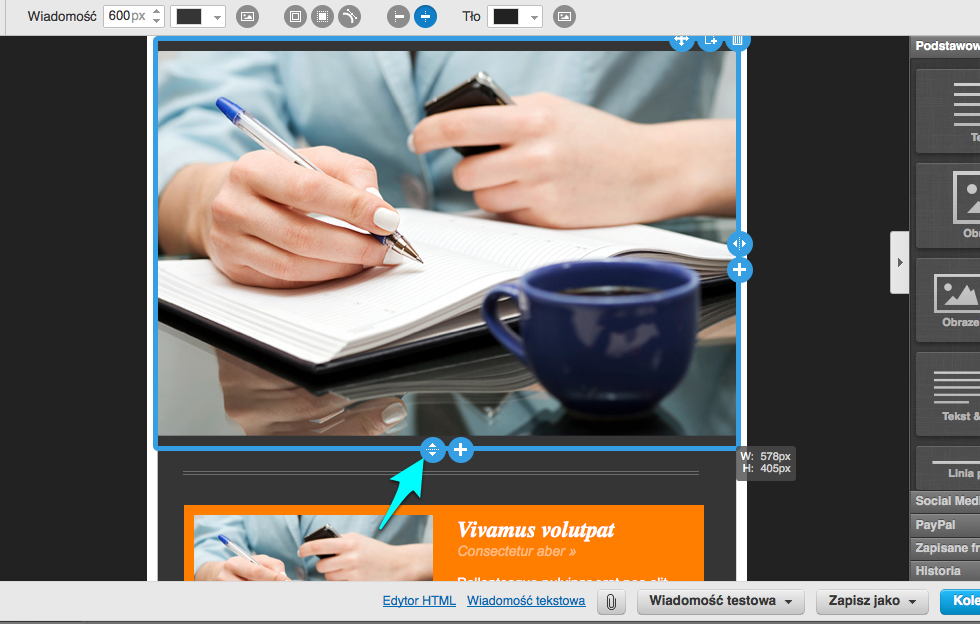The height and width of the screenshot is (624, 980).
Task: Select the Tekst & block in panel
Action: point(948,394)
